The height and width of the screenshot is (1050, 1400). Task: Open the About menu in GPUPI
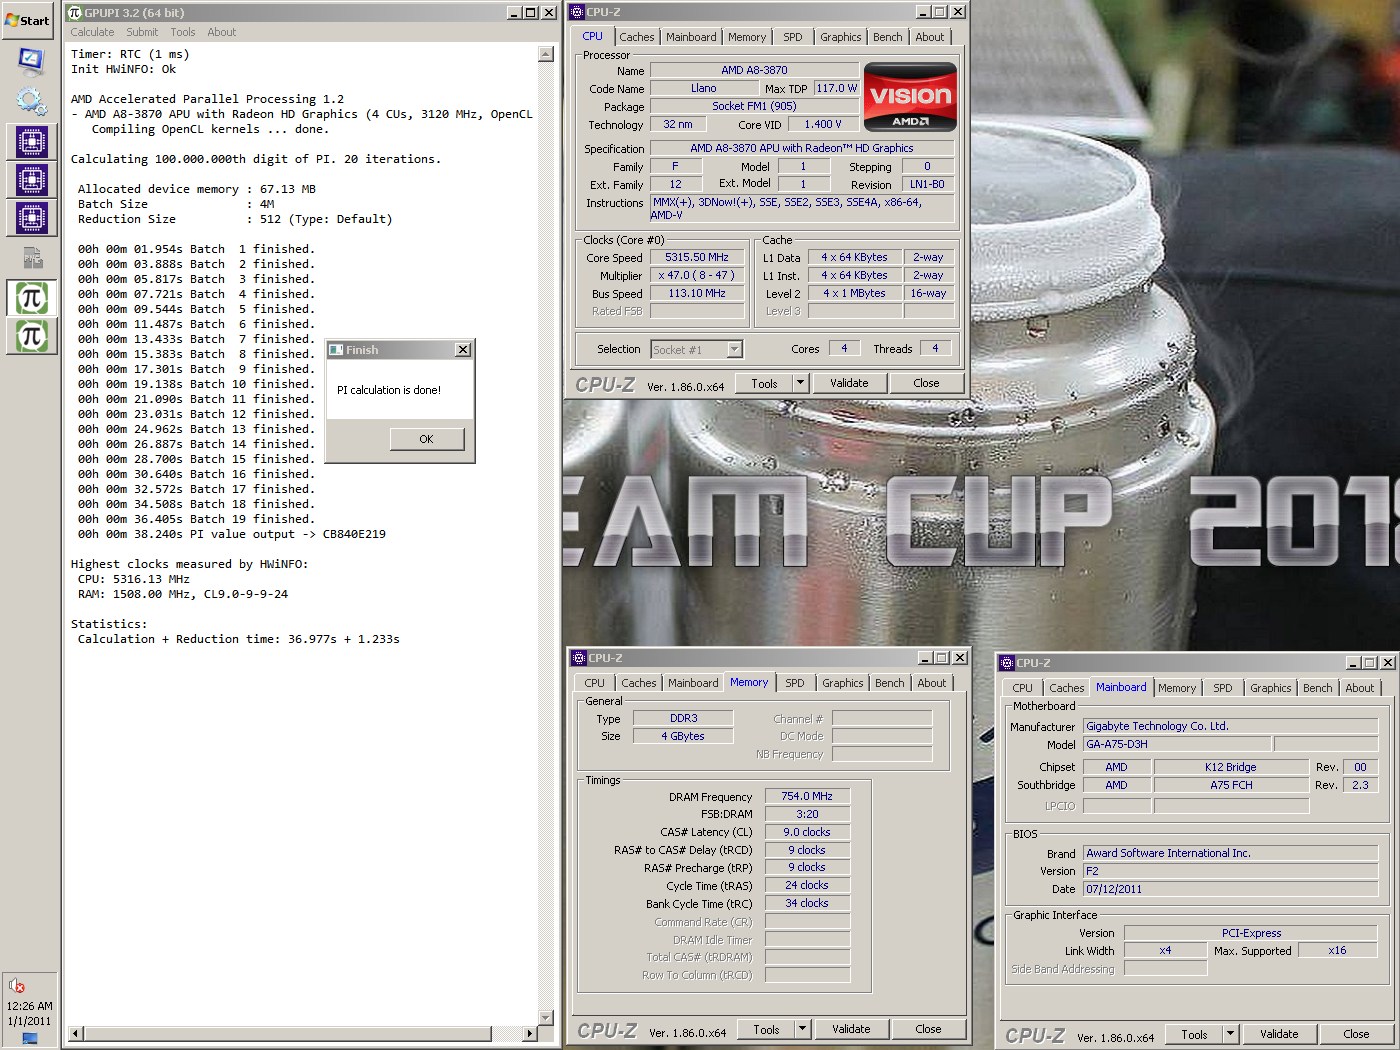222,32
